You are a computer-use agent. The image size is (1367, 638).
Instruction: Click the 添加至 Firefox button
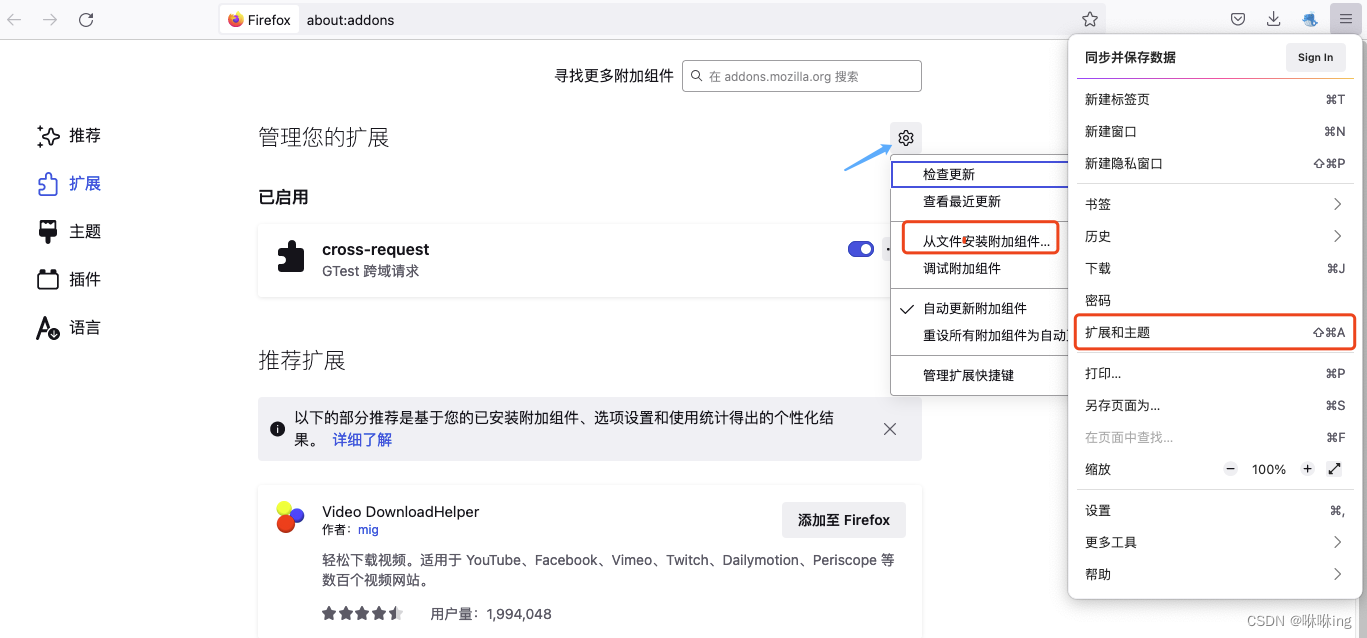[843, 520]
